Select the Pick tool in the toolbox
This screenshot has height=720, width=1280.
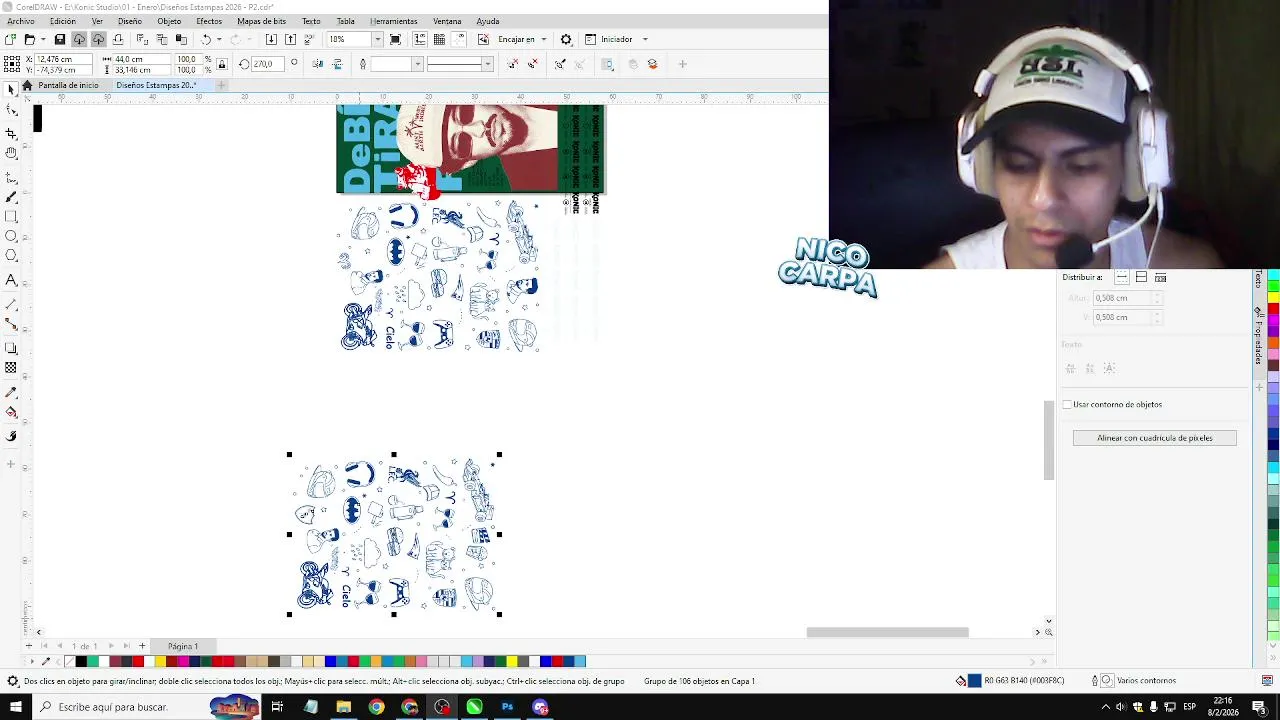coord(11,89)
